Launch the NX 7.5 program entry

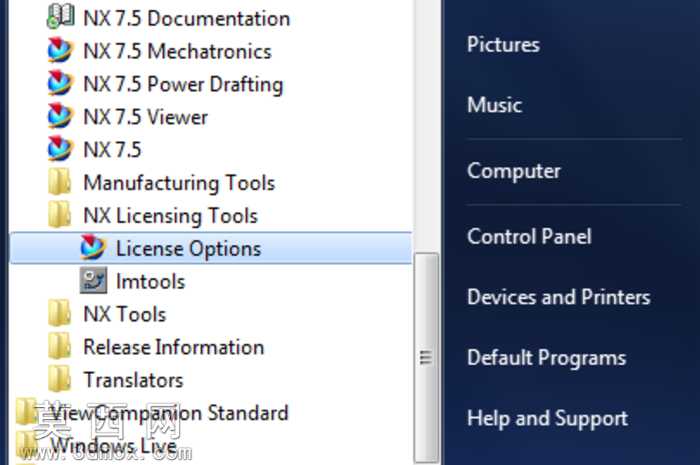(112, 149)
